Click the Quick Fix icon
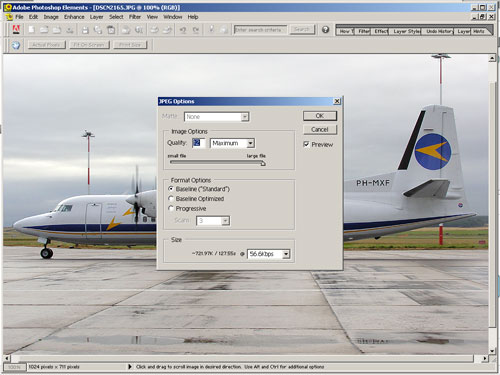The width and height of the screenshot is (500, 375). 211,30
